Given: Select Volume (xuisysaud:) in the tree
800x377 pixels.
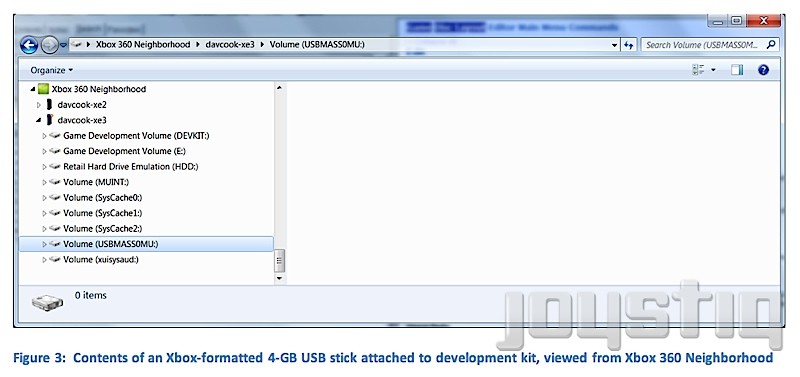Looking at the screenshot, I should click(101, 260).
